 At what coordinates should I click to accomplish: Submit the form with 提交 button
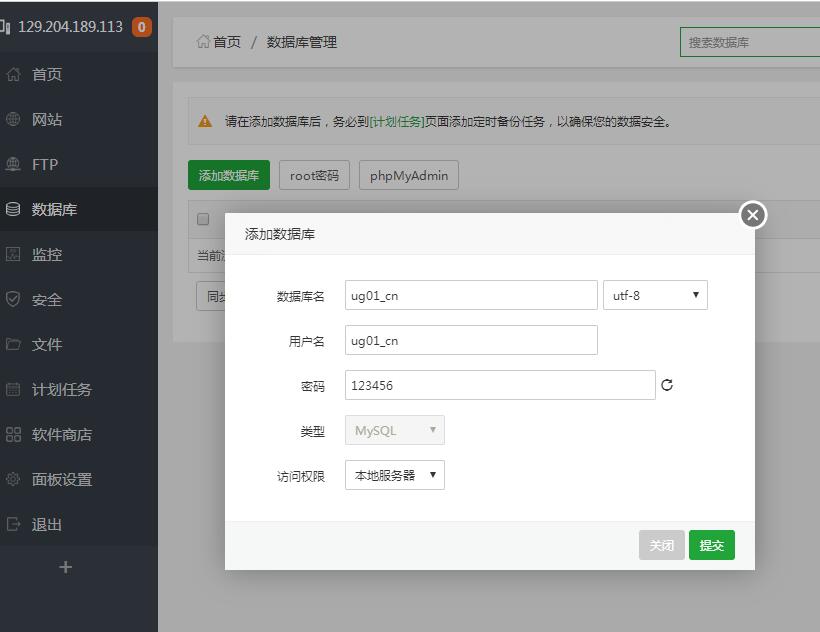point(711,545)
